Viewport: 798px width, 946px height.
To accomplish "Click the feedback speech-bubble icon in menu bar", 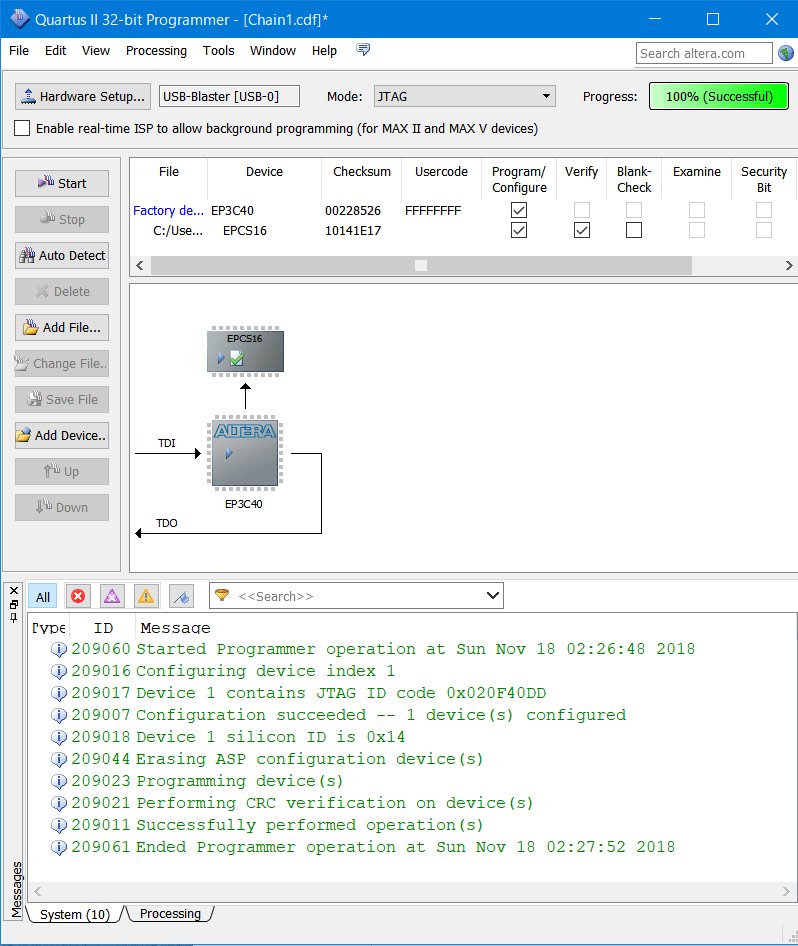I will (x=363, y=49).
